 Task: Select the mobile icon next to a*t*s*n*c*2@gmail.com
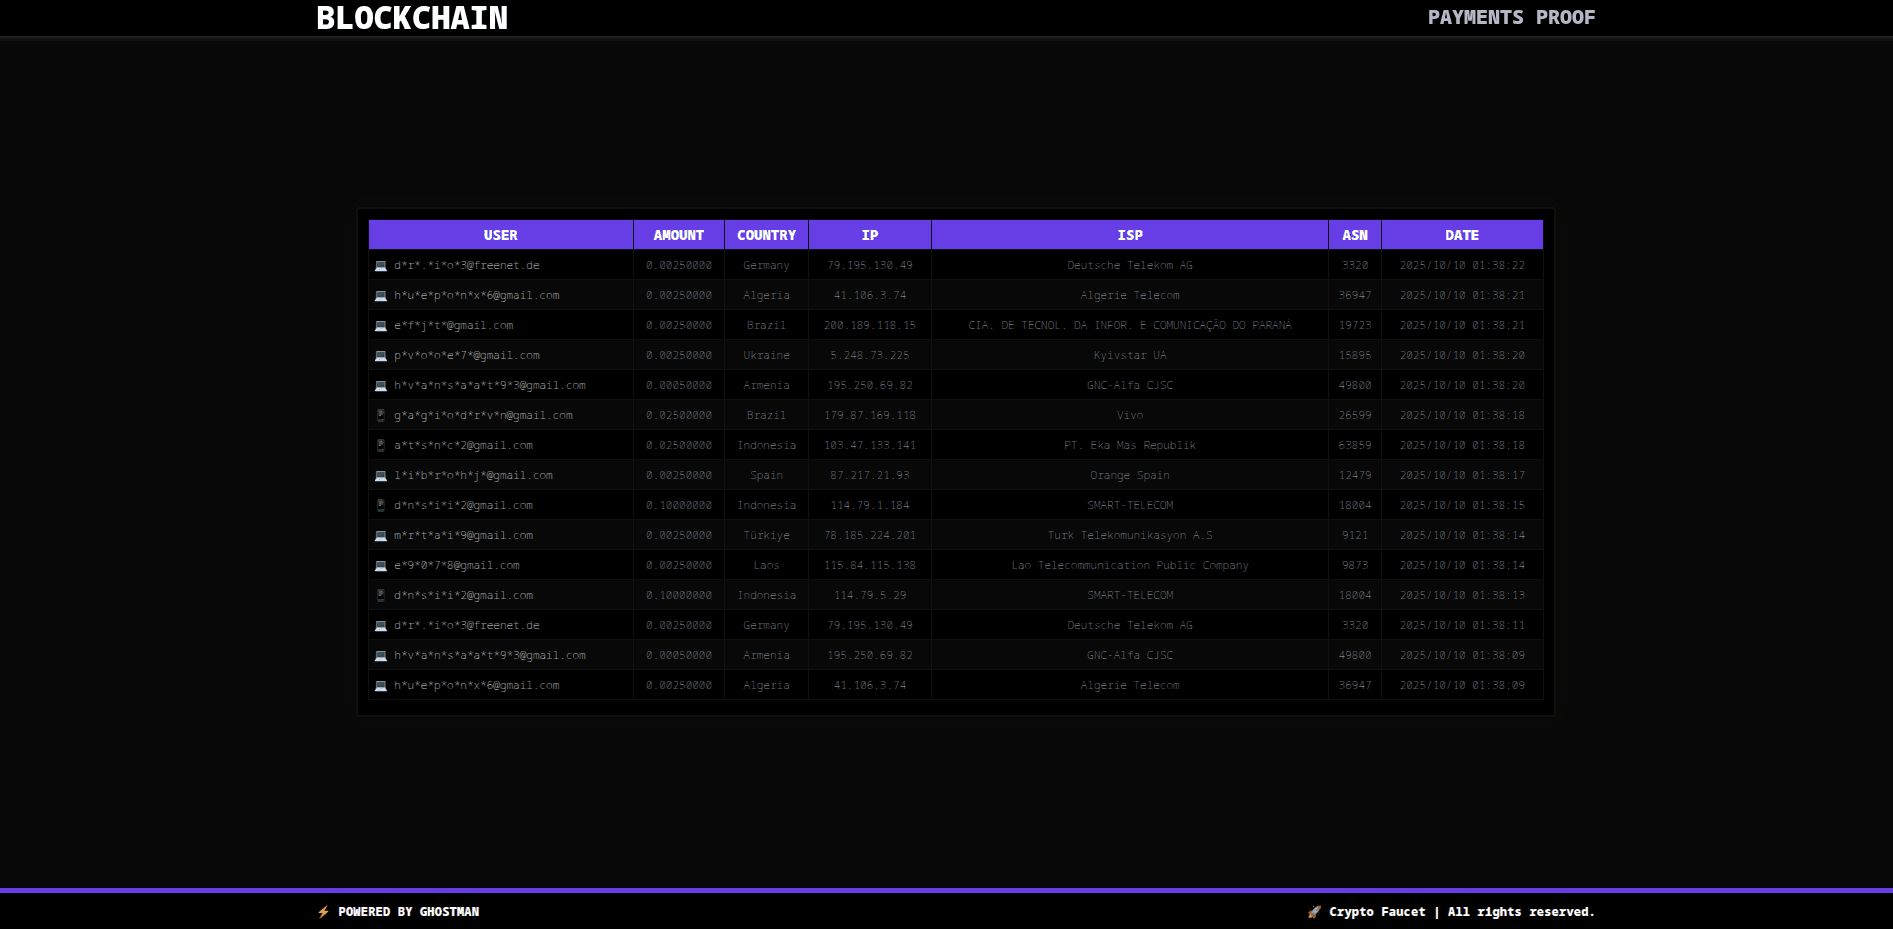click(x=380, y=446)
